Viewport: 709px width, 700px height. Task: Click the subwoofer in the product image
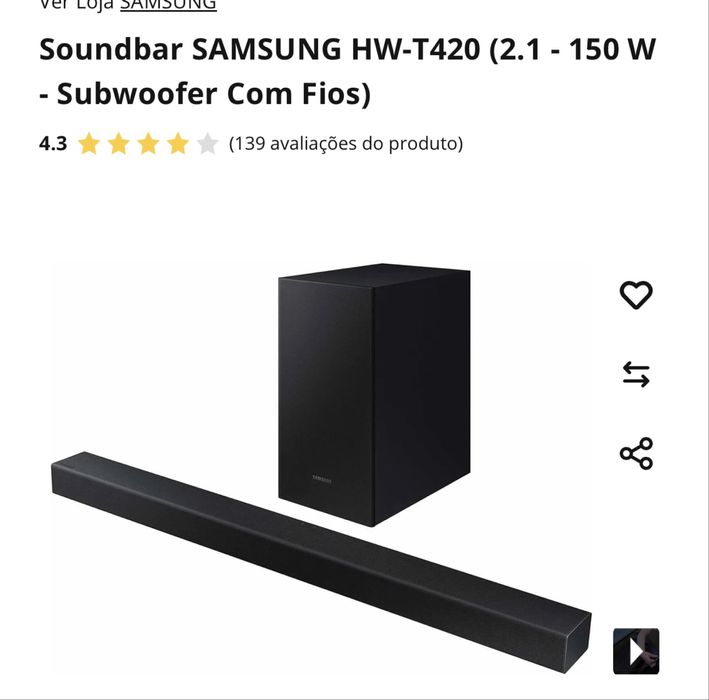point(374,395)
